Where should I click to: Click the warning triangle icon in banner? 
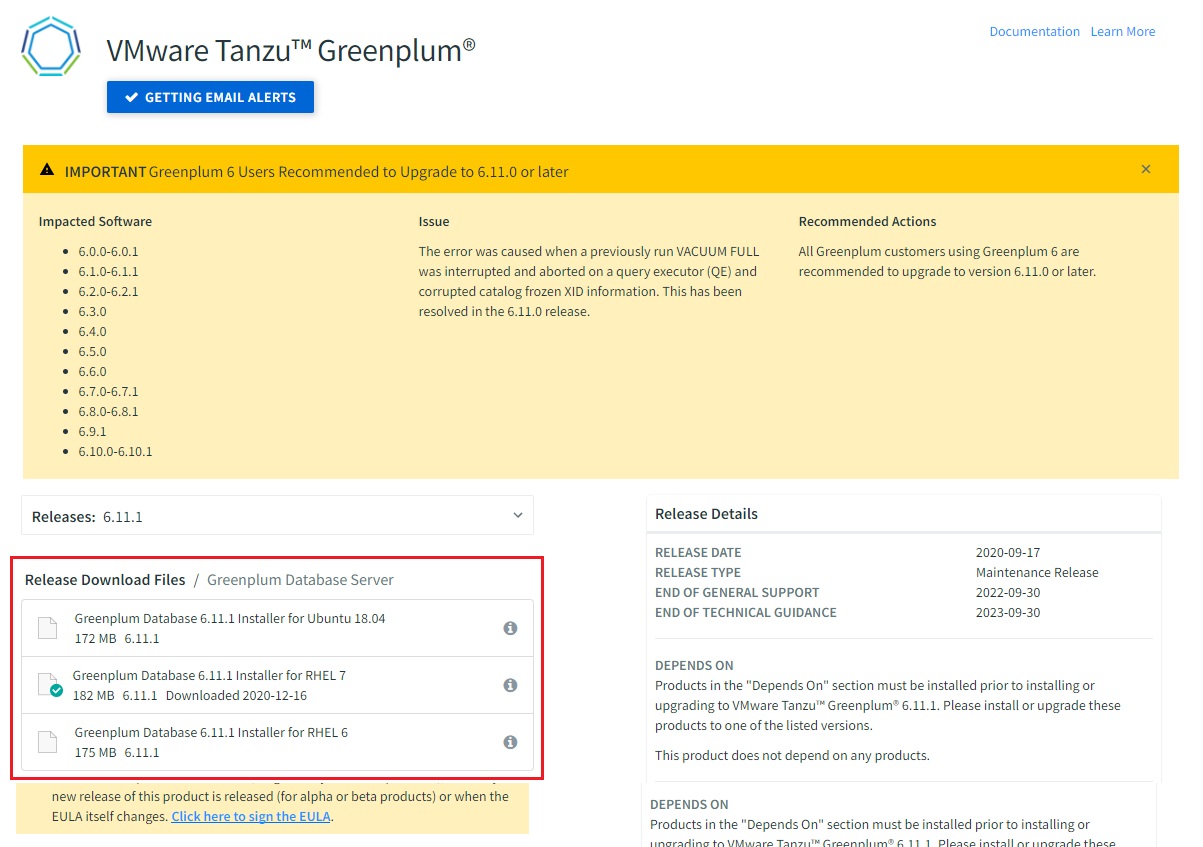coord(47,170)
